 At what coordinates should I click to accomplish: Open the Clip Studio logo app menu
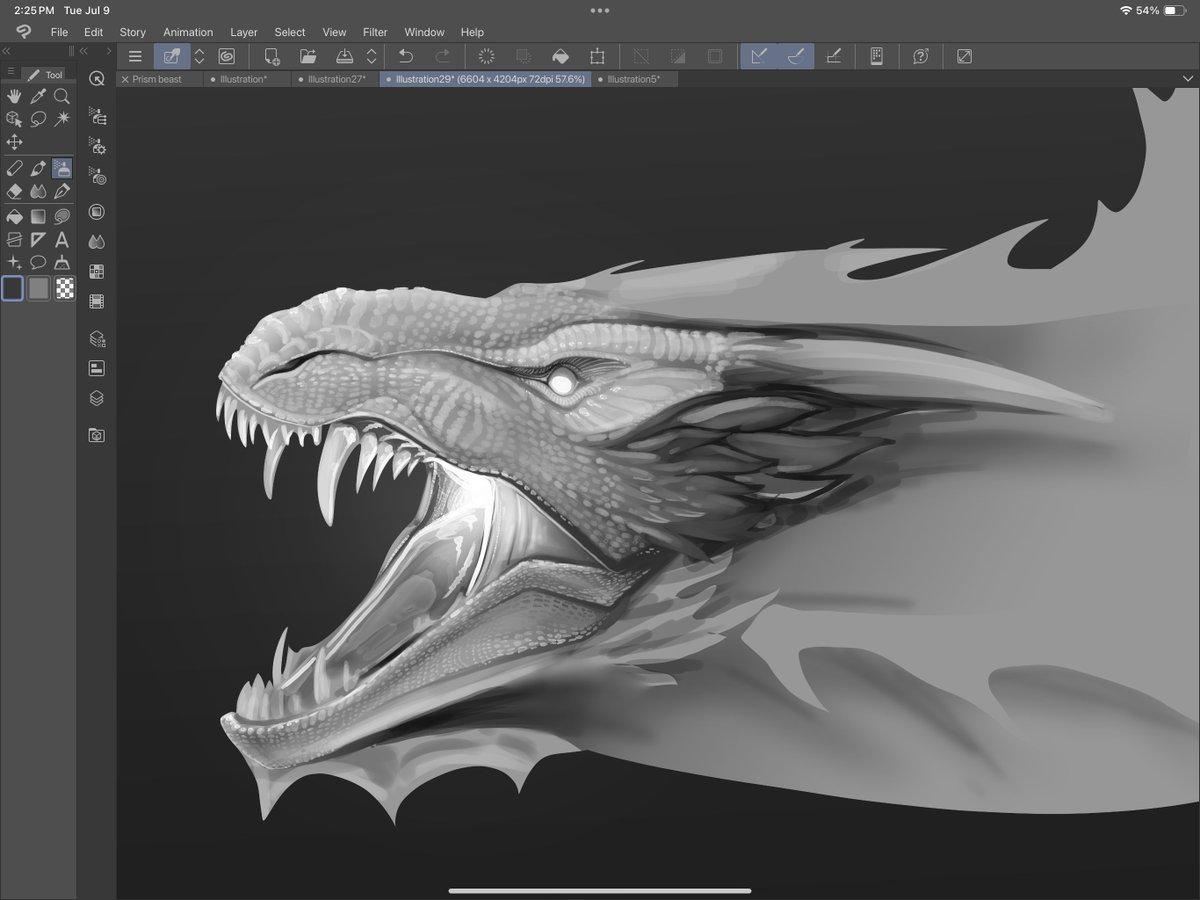pyautogui.click(x=22, y=32)
